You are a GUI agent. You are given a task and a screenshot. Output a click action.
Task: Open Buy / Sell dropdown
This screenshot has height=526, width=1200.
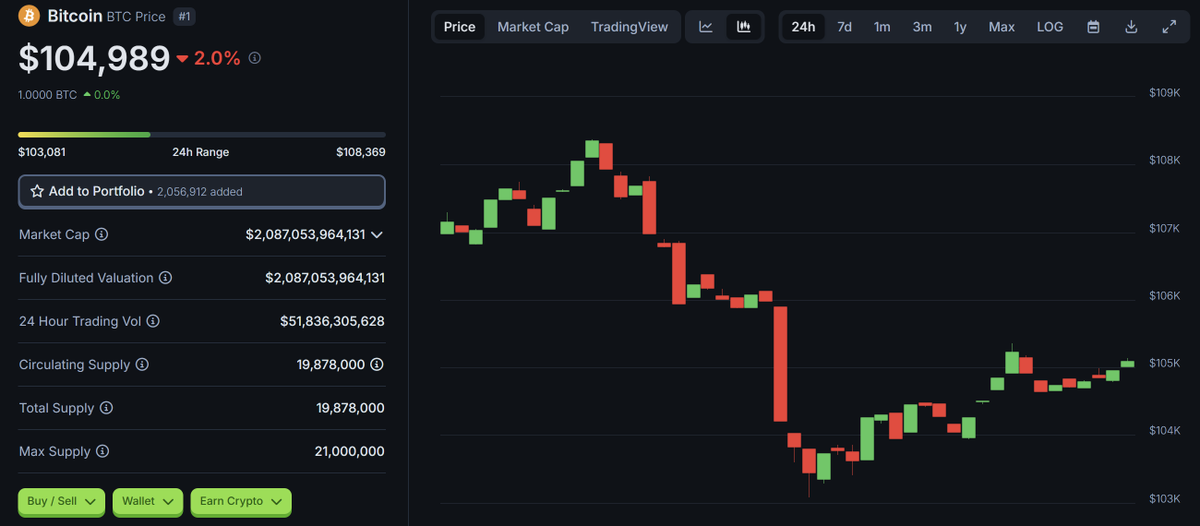pyautogui.click(x=62, y=501)
